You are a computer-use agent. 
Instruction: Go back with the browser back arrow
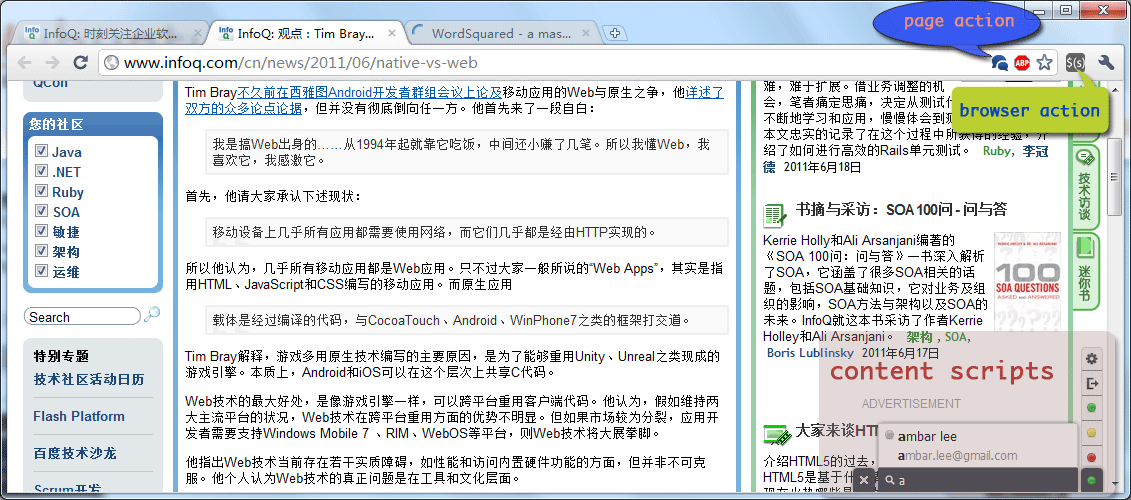(x=25, y=63)
